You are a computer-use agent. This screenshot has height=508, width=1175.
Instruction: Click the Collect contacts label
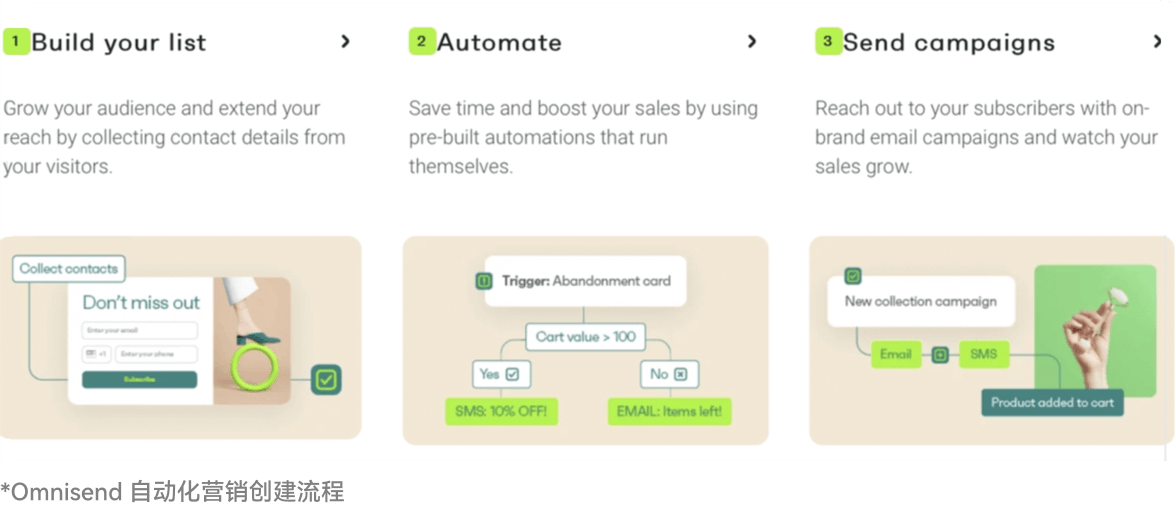(x=69, y=268)
